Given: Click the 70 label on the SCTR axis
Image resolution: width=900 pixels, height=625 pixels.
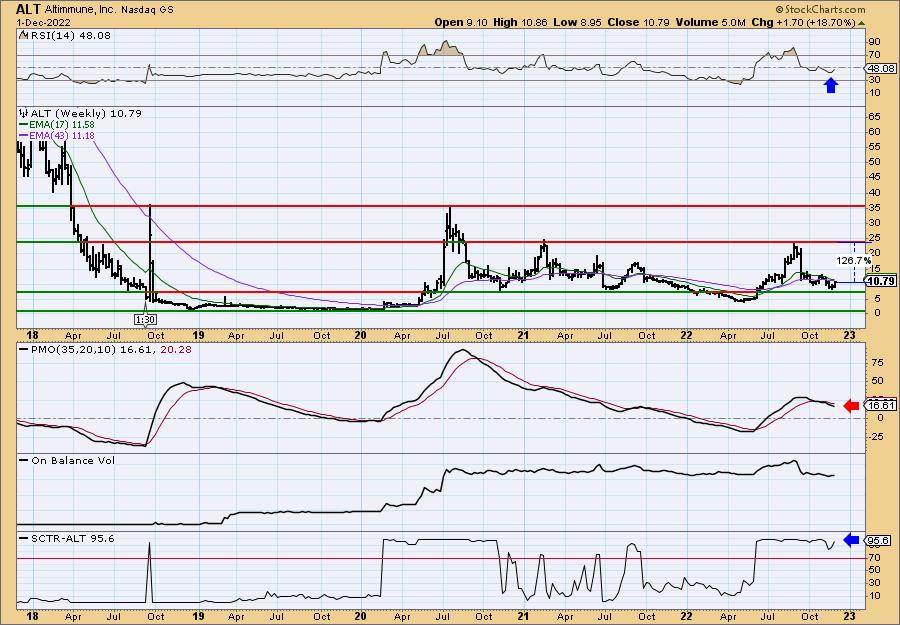Looking at the screenshot, I should point(875,558).
